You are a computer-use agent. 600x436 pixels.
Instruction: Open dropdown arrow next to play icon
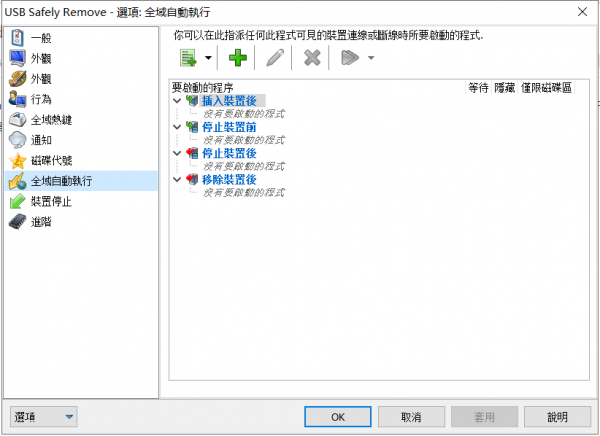pos(371,58)
